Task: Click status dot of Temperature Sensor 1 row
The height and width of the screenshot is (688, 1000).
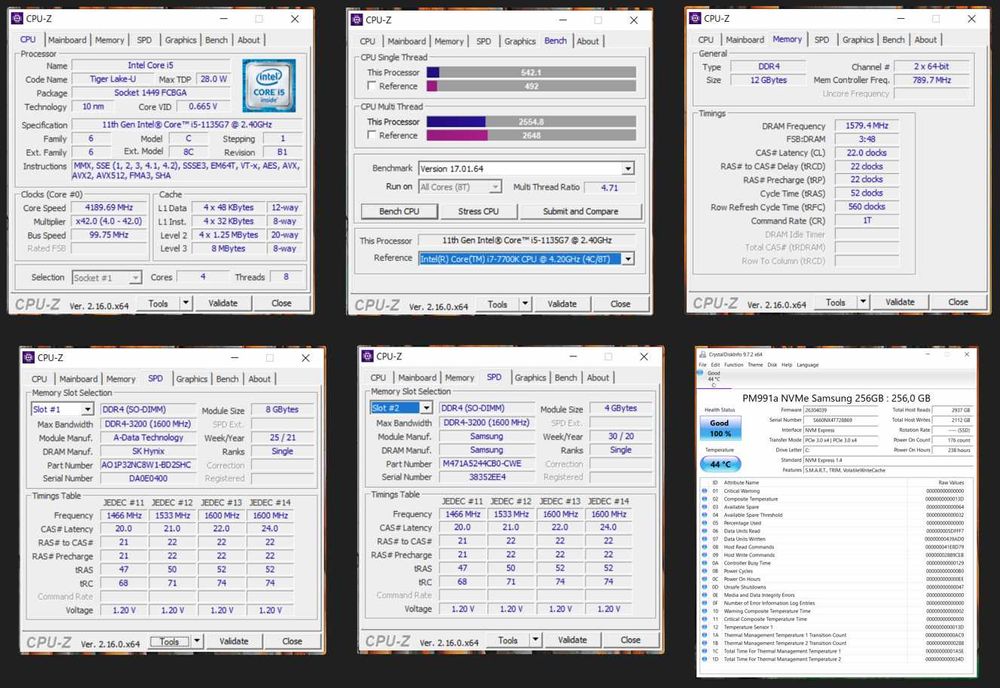Action: tap(705, 627)
